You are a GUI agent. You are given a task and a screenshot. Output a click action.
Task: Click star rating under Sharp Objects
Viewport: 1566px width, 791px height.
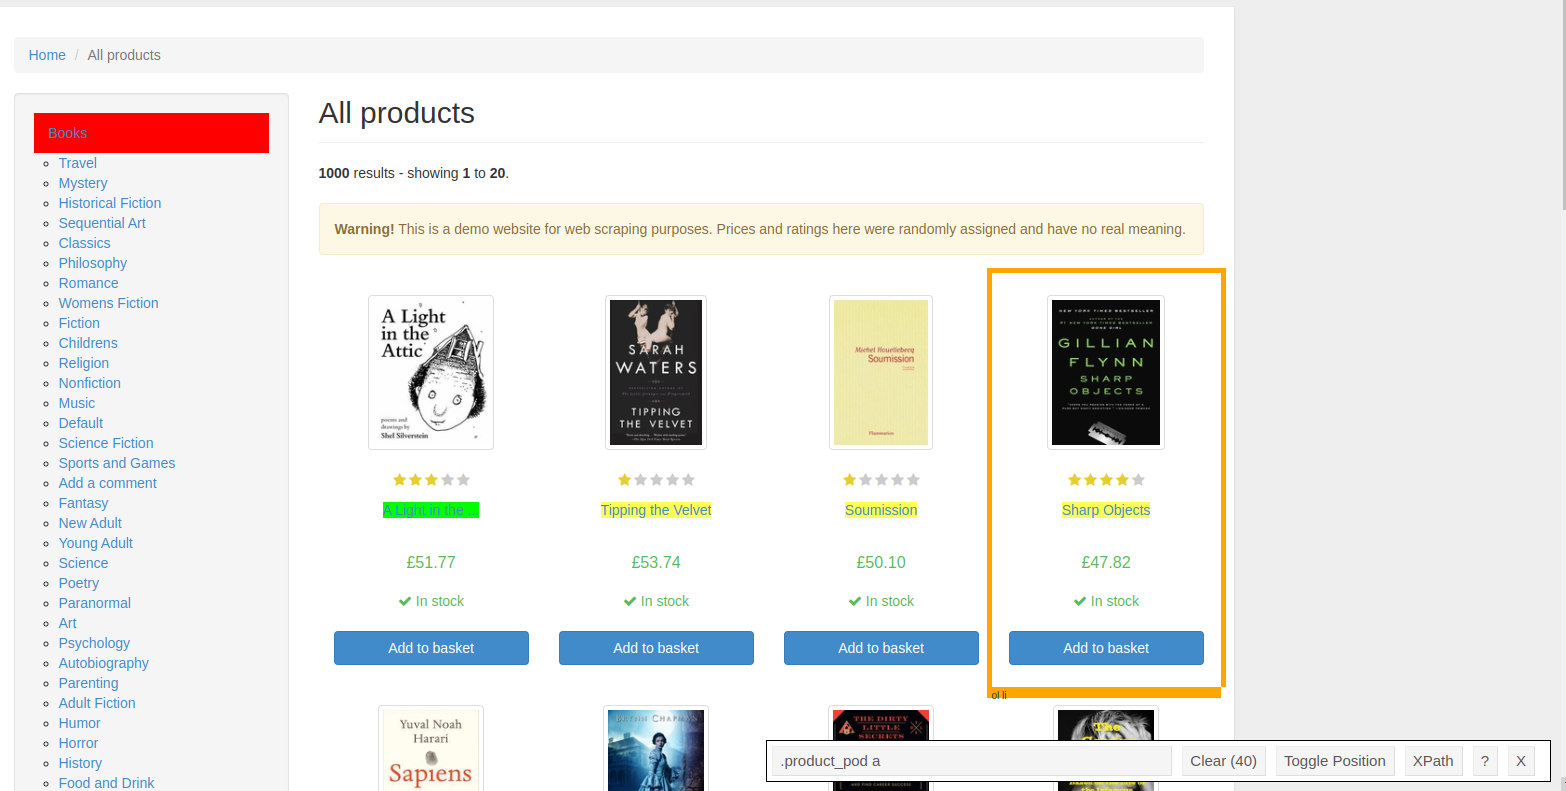pos(1106,480)
